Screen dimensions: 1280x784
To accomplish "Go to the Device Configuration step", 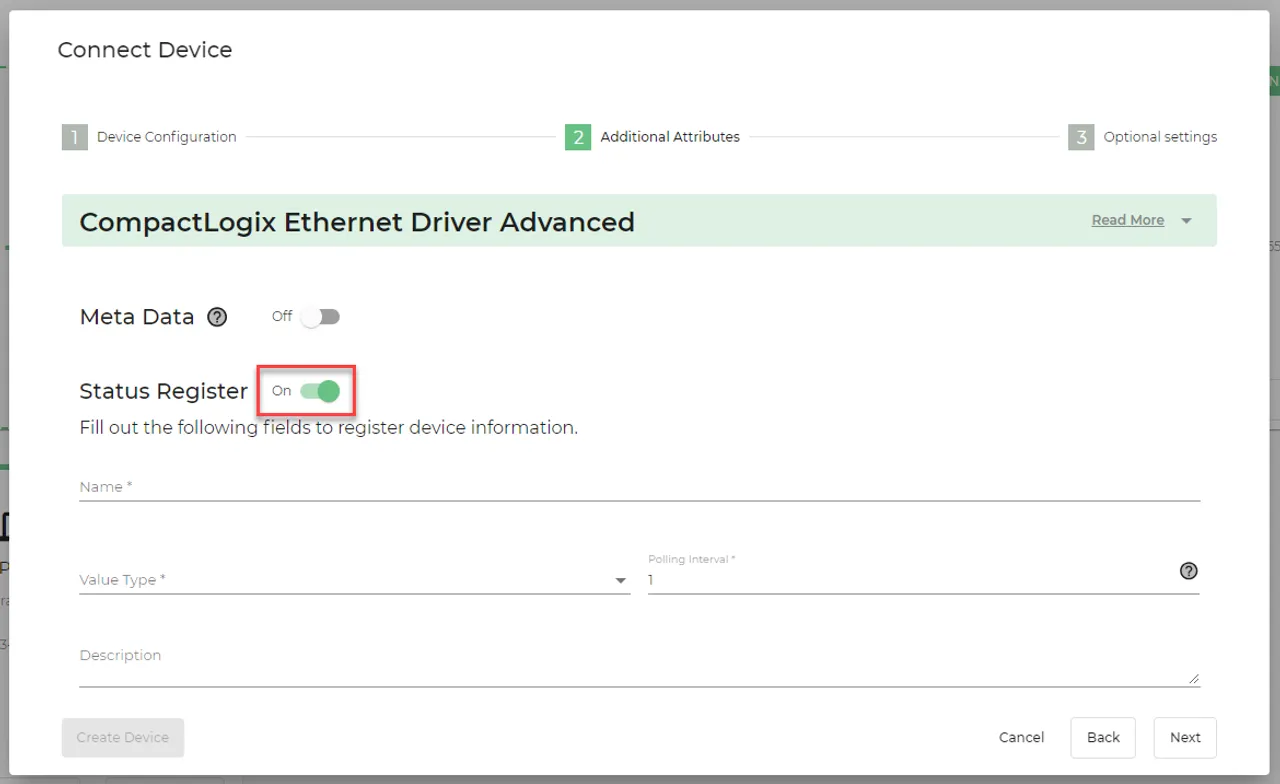I will pos(167,137).
